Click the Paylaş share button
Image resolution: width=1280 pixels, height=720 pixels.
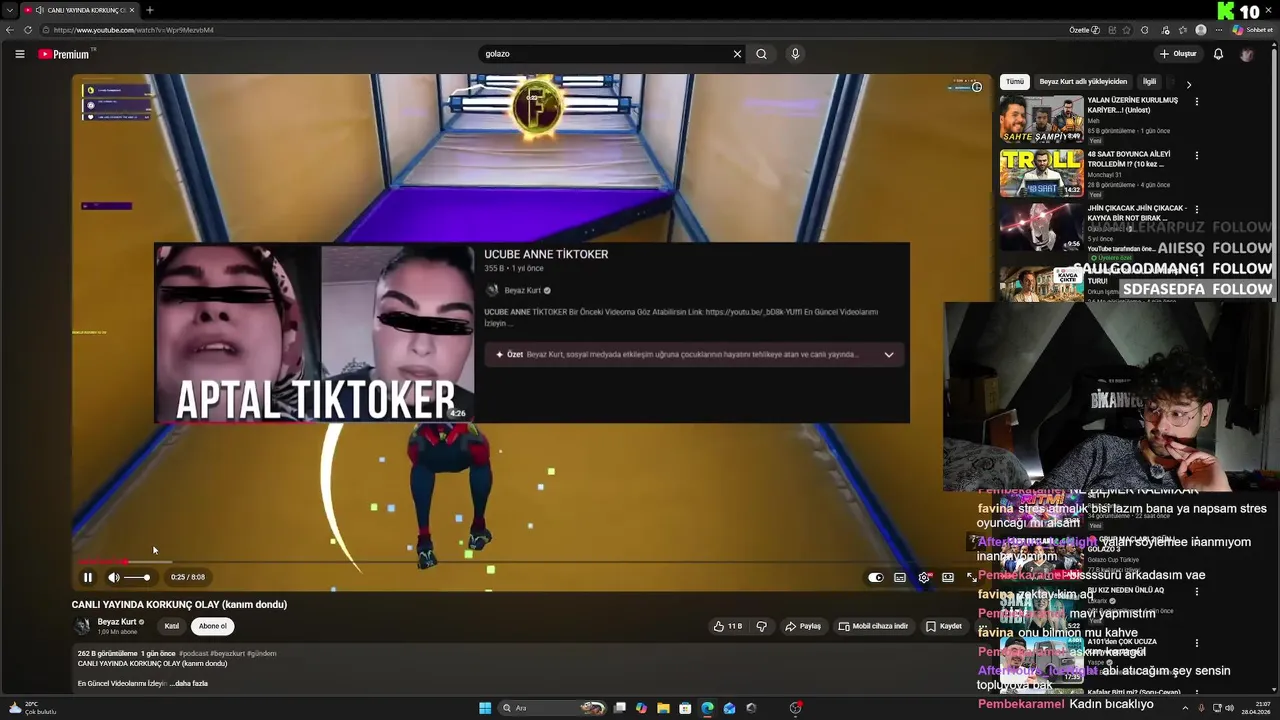coord(803,626)
